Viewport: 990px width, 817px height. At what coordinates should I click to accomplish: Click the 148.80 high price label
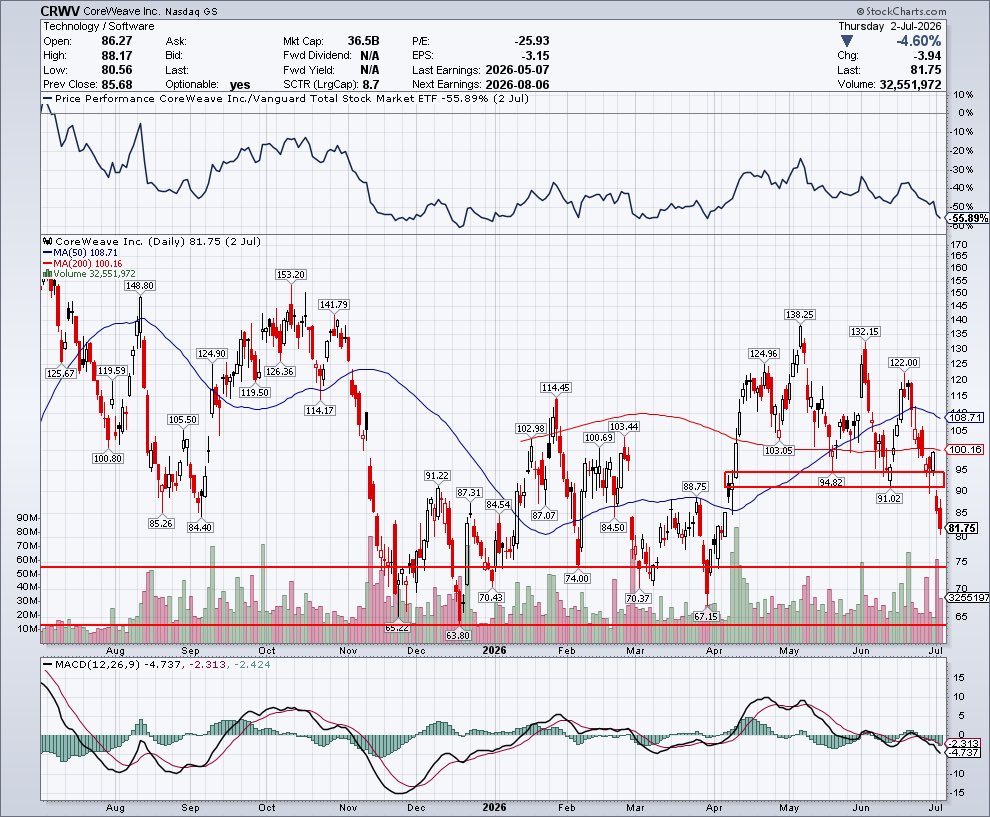140,285
